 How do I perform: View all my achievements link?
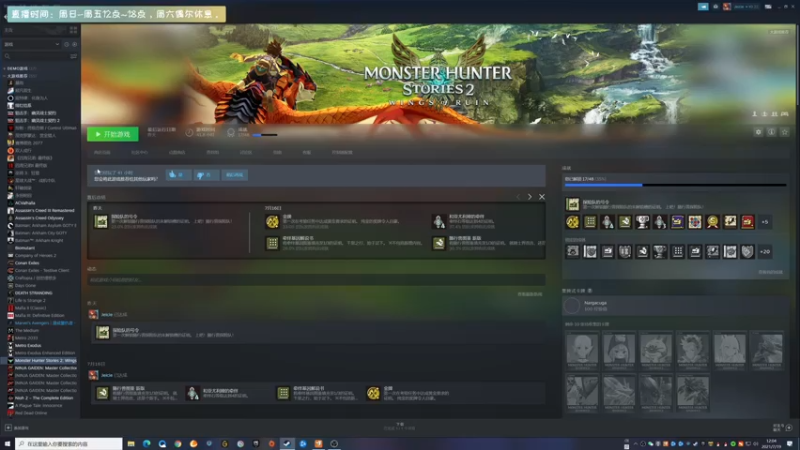[x=770, y=272]
